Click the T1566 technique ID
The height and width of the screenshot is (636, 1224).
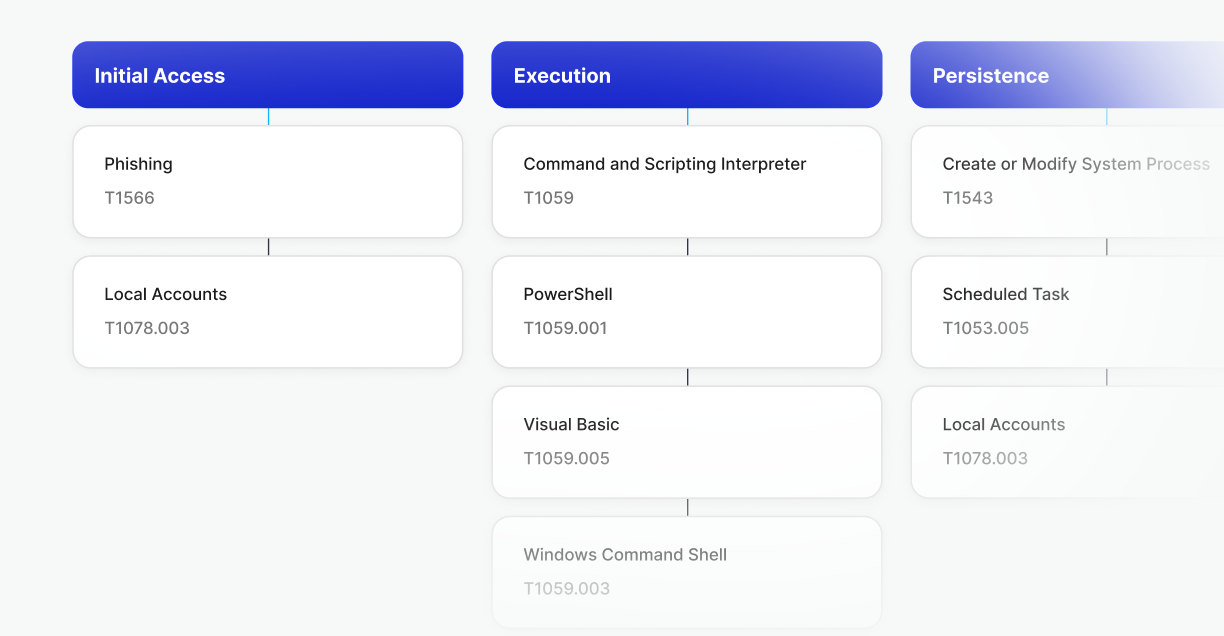pyautogui.click(x=129, y=198)
